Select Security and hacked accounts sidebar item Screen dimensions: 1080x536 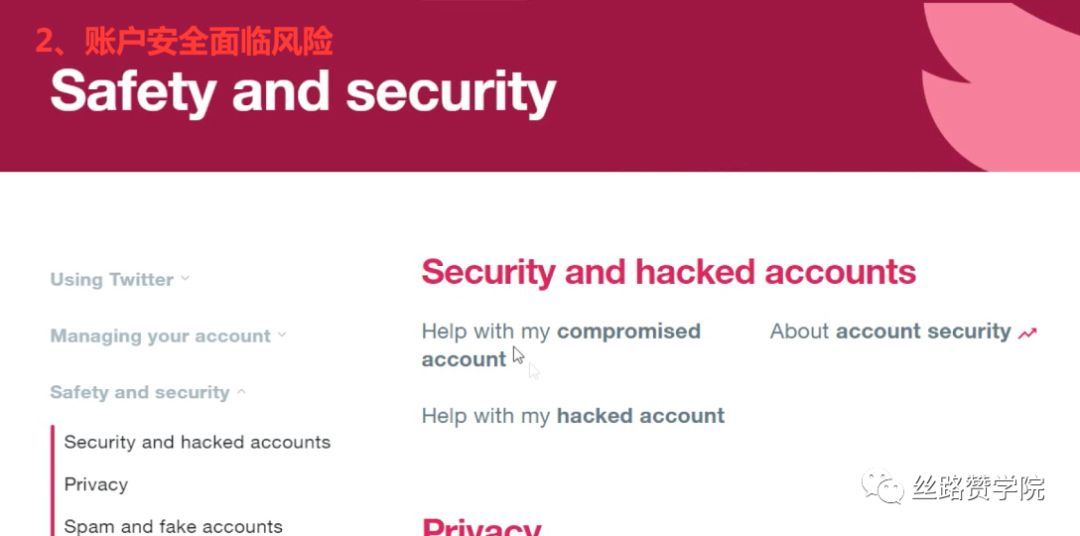[x=197, y=442]
